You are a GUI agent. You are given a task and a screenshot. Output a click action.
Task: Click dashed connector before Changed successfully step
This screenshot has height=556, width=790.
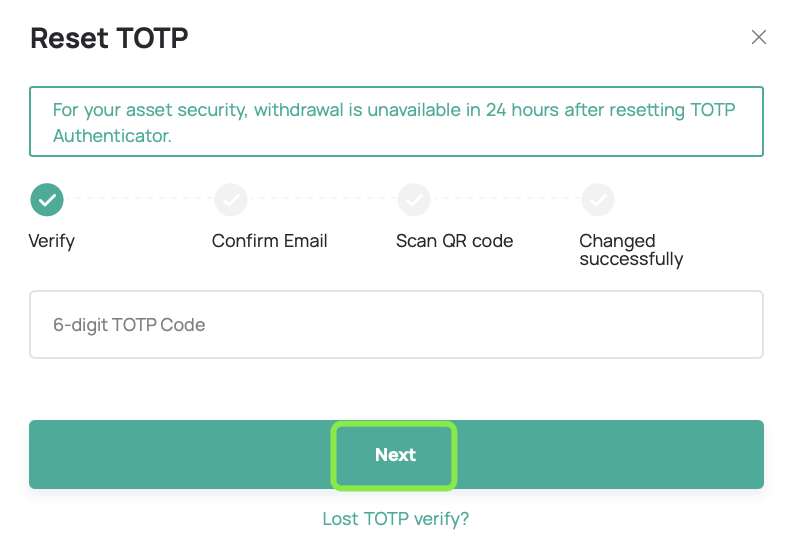click(506, 198)
